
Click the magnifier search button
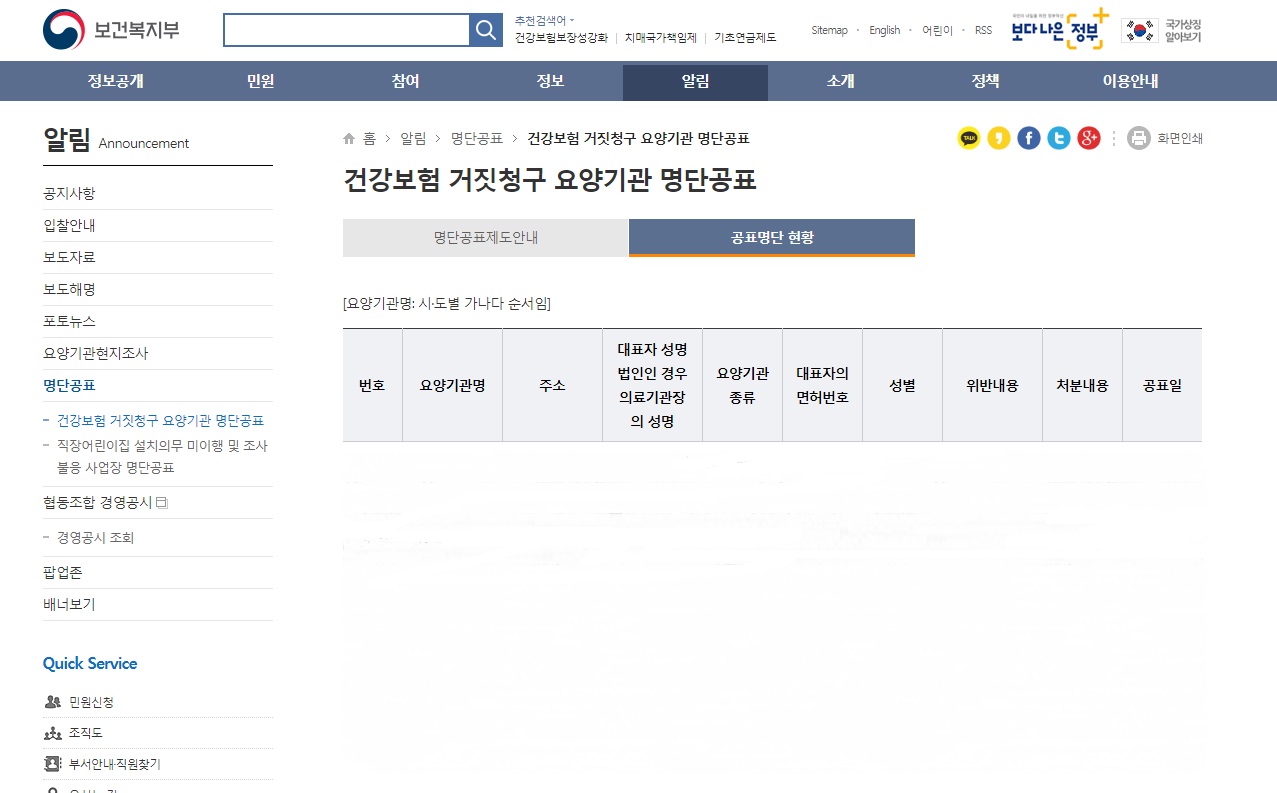(485, 30)
